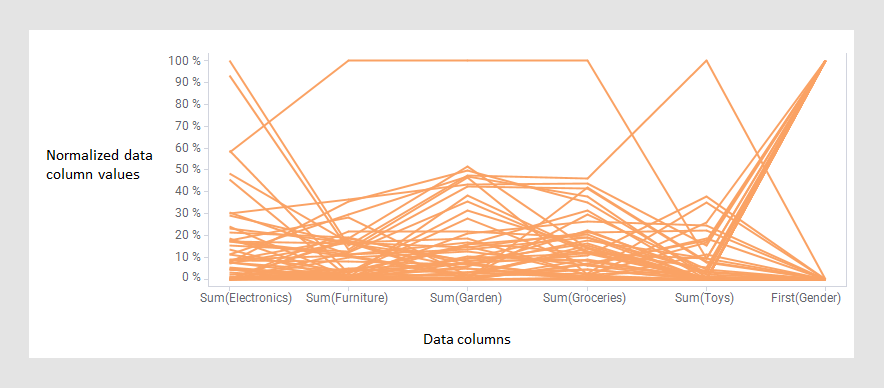Click the 70 % y-axis tick label
Viewport: 884px width, 388px height.
[187, 126]
